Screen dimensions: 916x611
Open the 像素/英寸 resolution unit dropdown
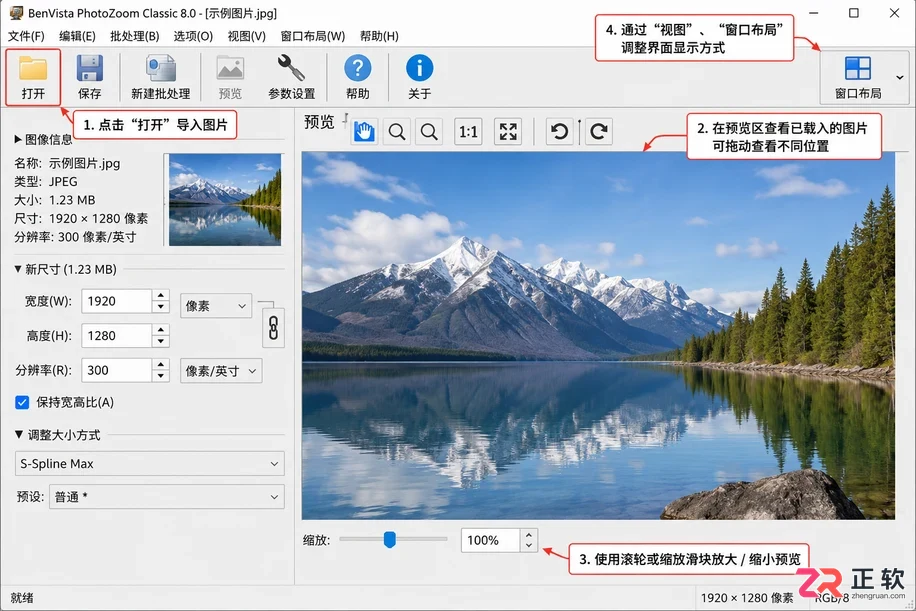(221, 370)
